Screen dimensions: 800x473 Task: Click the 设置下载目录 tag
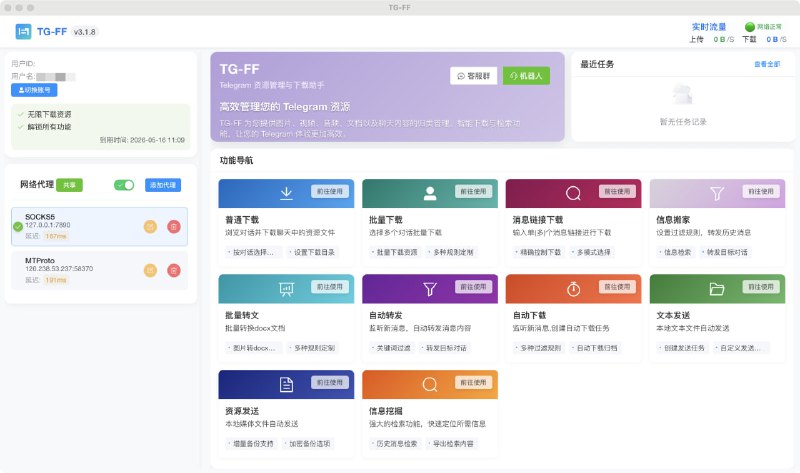click(x=312, y=252)
